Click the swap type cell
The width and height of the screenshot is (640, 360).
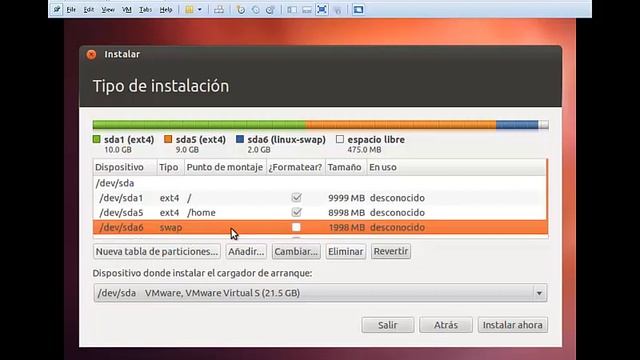(171, 227)
